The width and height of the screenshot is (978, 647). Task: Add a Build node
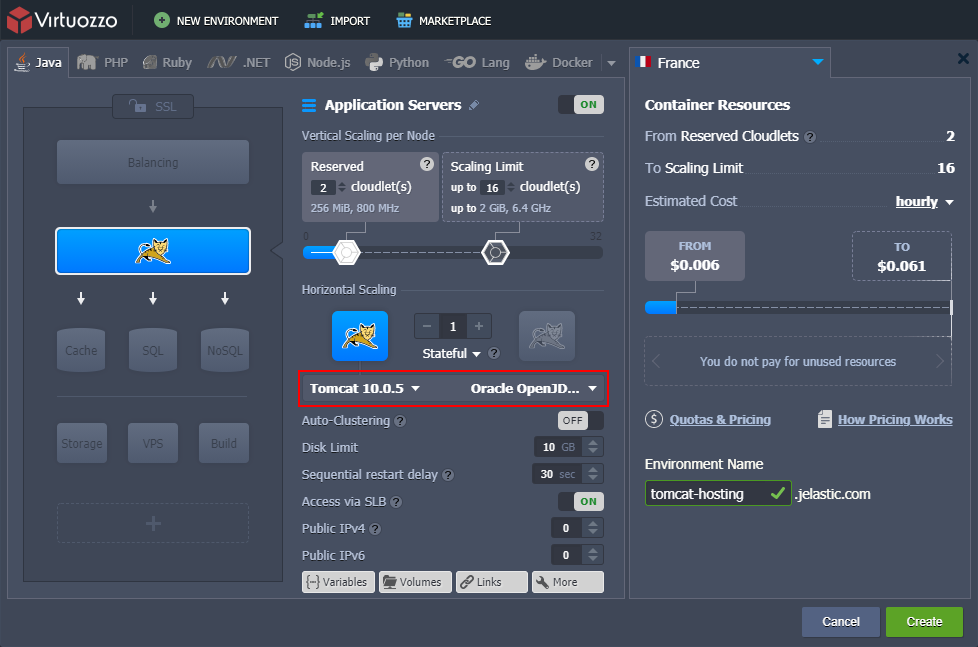[x=224, y=443]
